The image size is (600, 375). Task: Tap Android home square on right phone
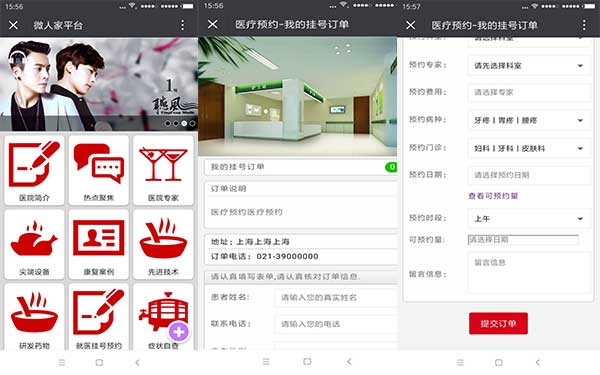[499, 362]
